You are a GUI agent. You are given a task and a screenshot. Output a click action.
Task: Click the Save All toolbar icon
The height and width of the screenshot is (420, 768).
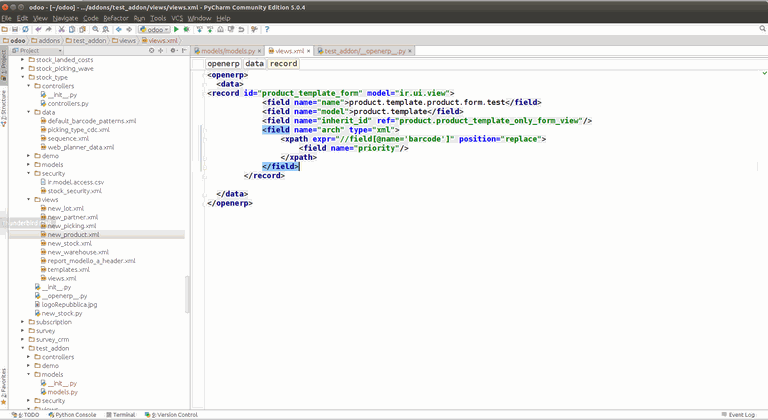[x=15, y=29]
